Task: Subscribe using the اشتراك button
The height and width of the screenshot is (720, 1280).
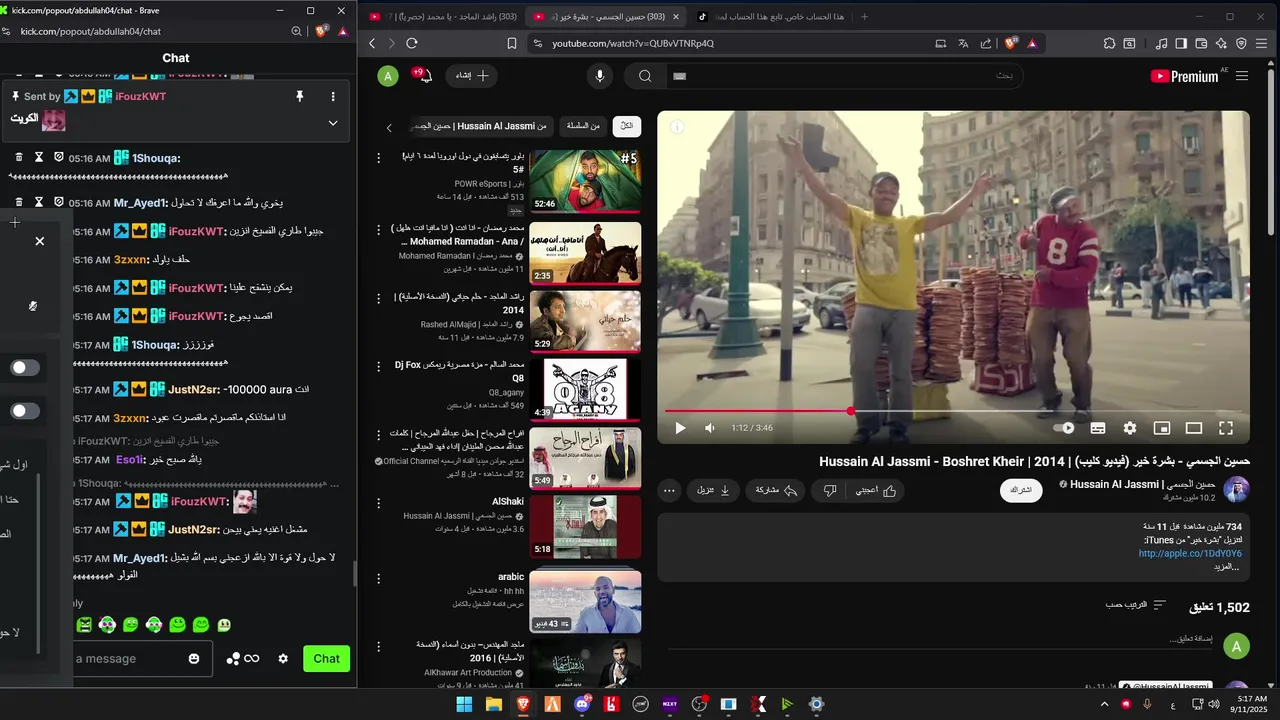Action: (1021, 490)
